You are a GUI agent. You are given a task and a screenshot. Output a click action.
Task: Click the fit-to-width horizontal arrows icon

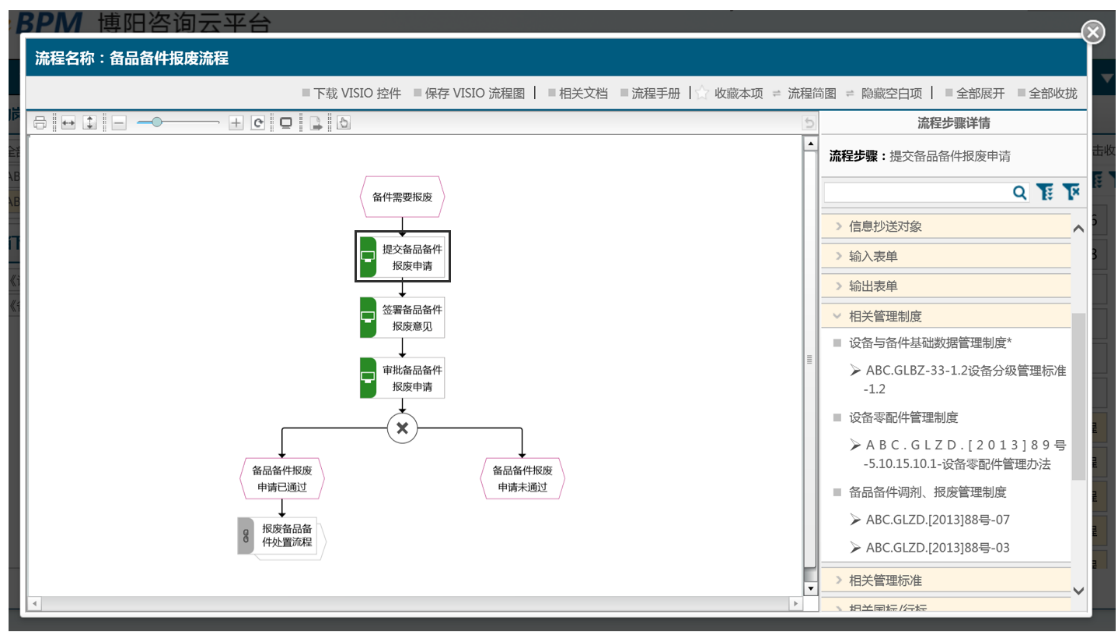[68, 123]
